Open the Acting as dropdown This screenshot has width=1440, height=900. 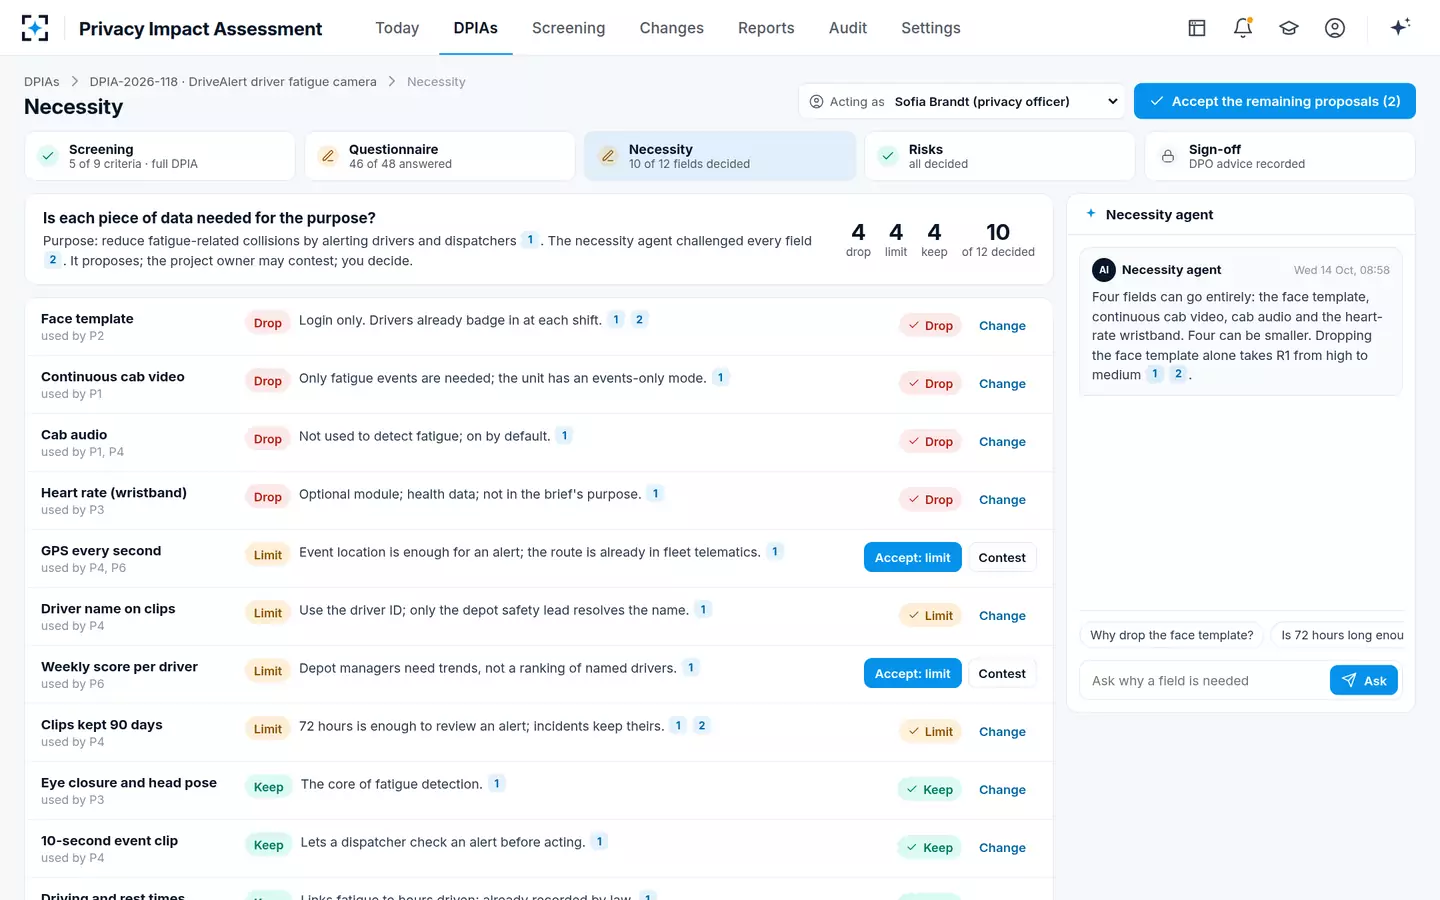[962, 101]
